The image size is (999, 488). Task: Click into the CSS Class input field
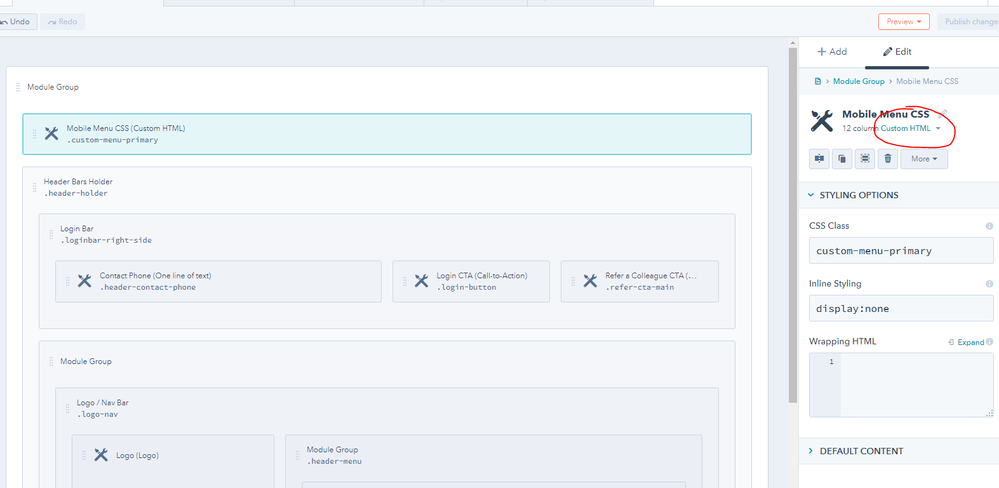coord(901,250)
